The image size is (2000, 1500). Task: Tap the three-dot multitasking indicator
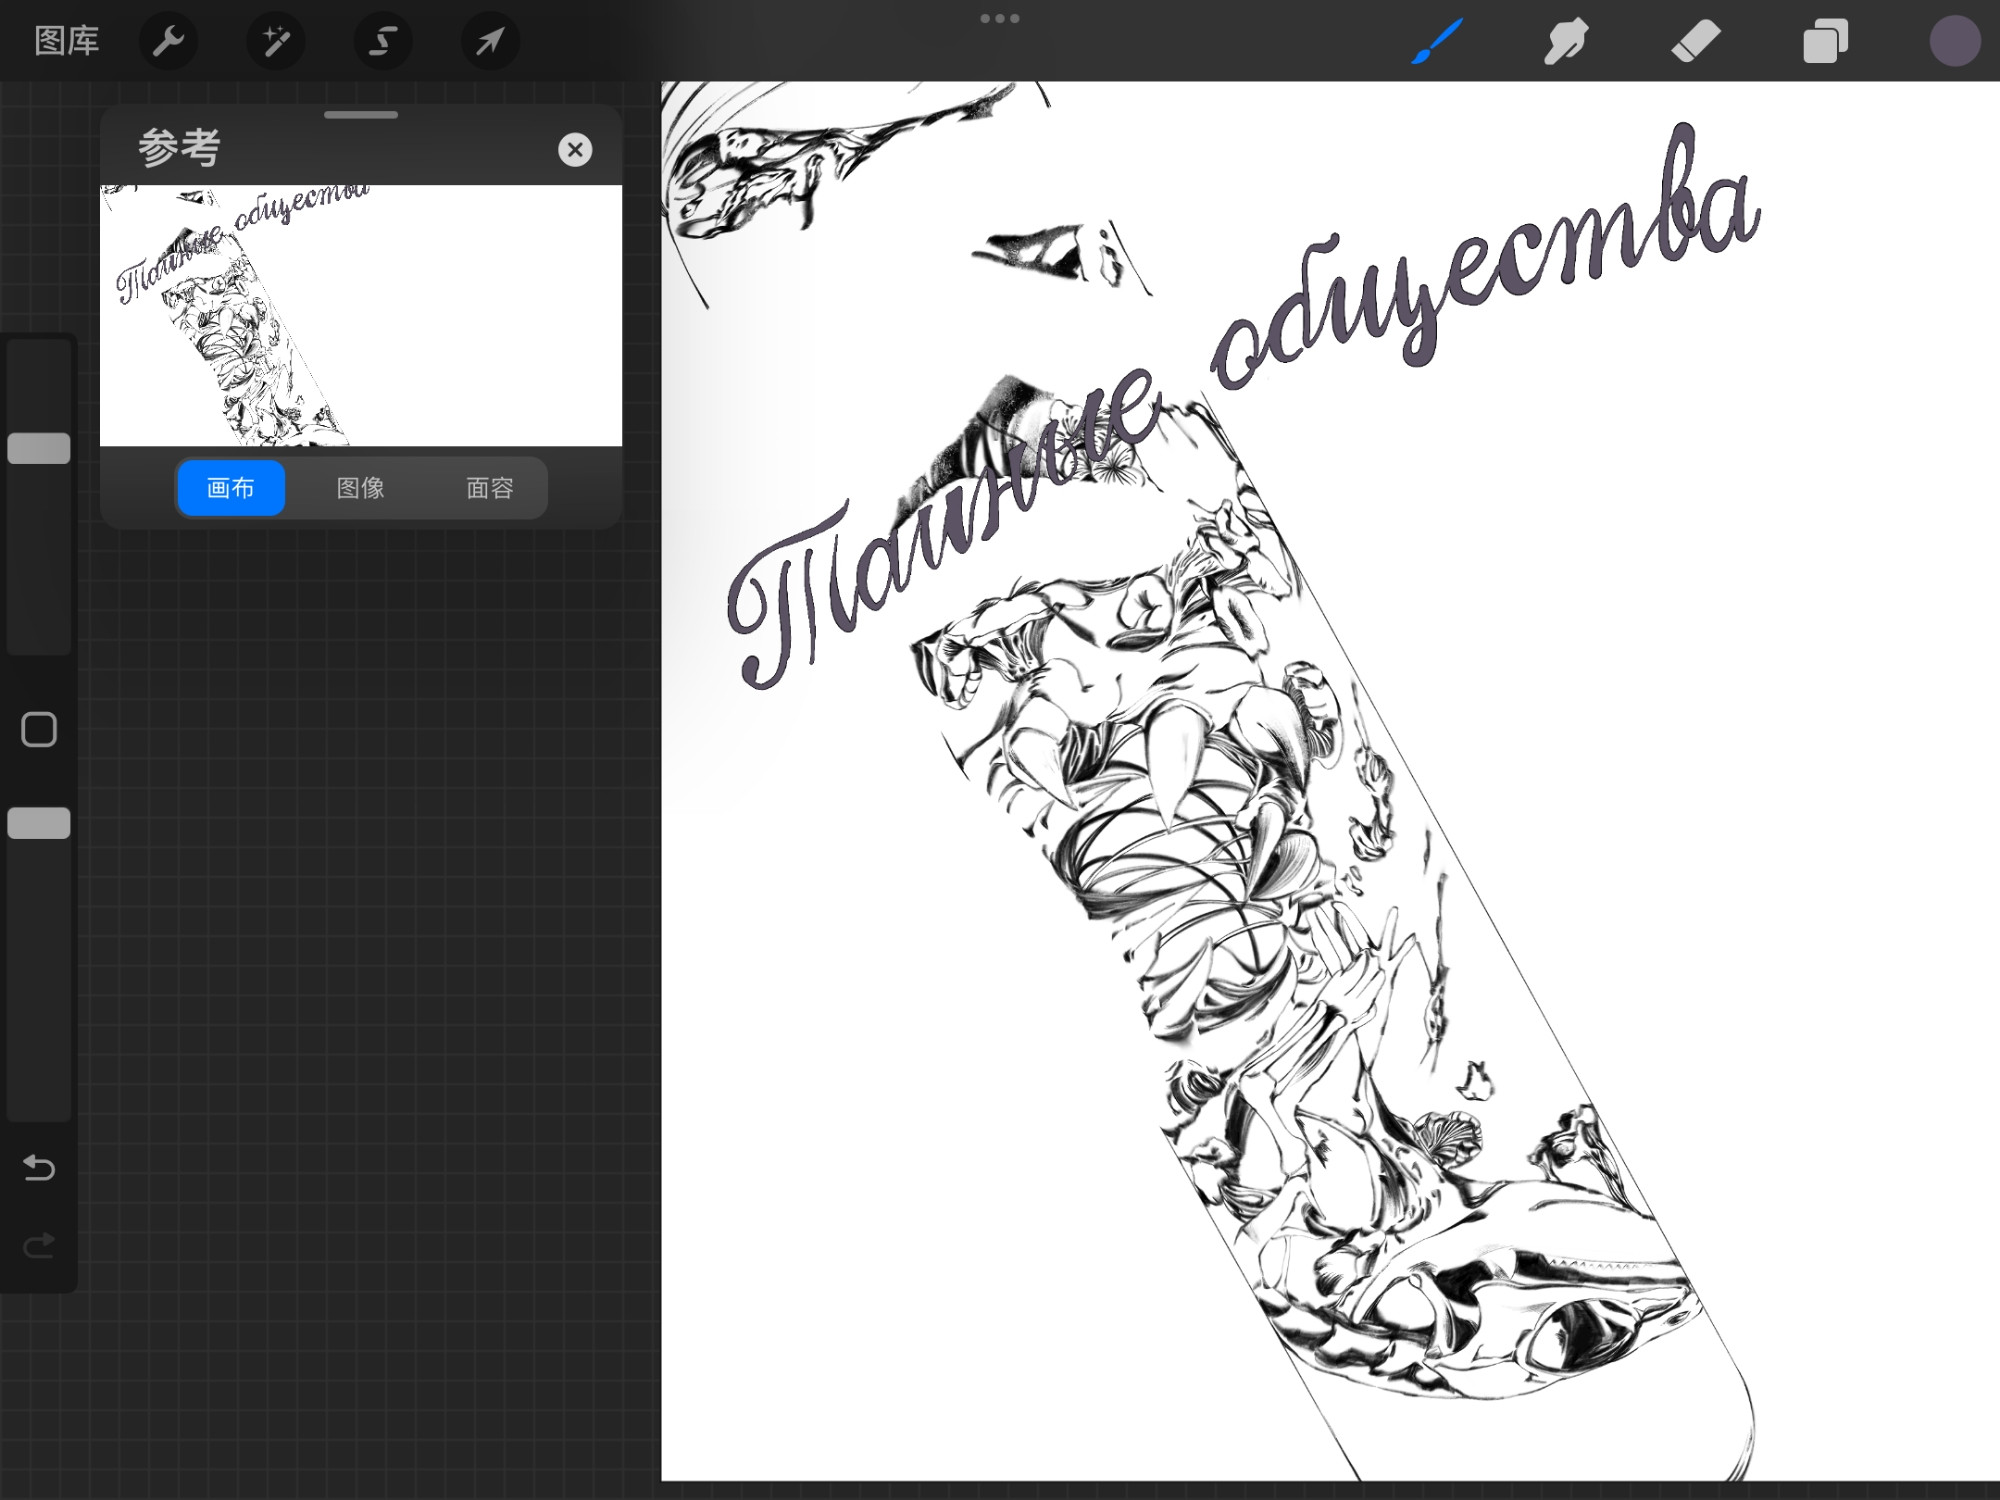[1000, 18]
